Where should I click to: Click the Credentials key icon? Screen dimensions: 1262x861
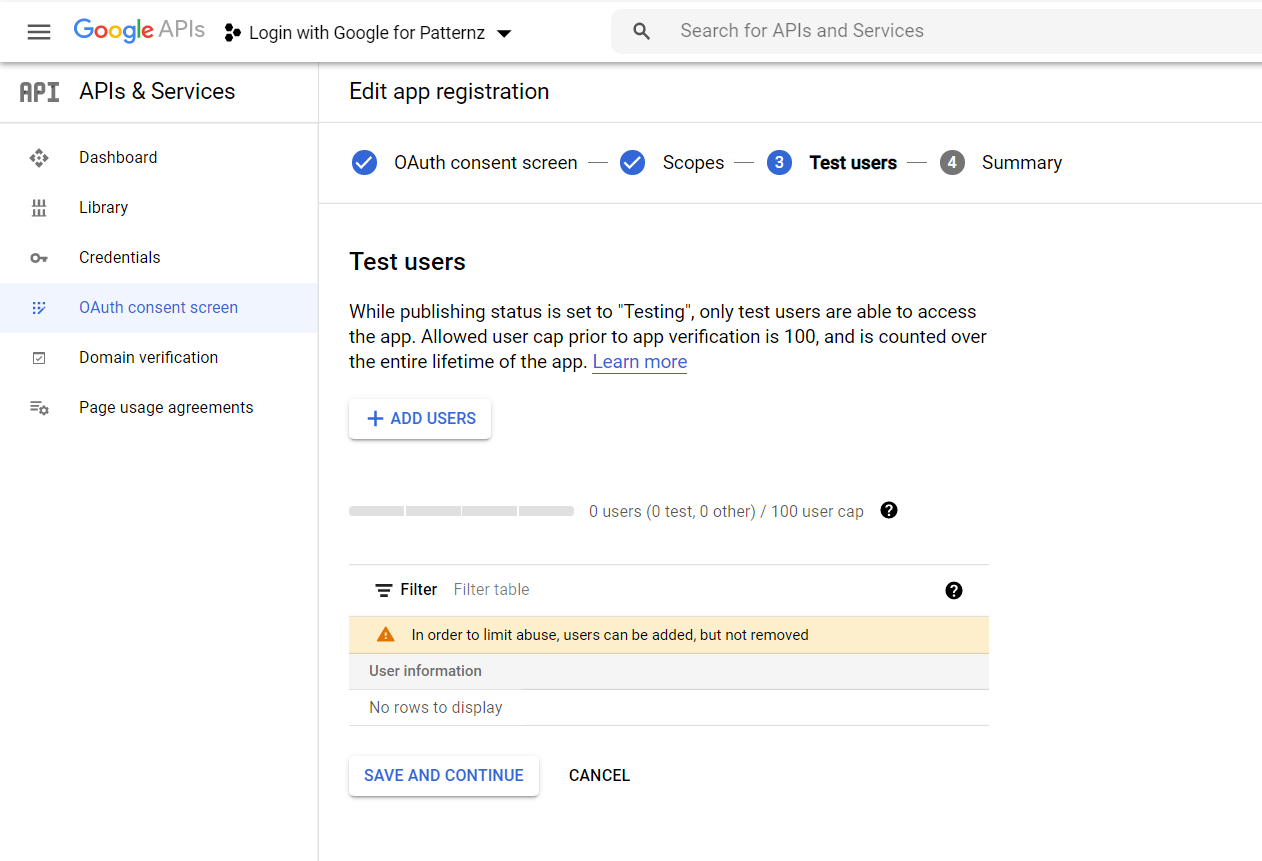[39, 258]
